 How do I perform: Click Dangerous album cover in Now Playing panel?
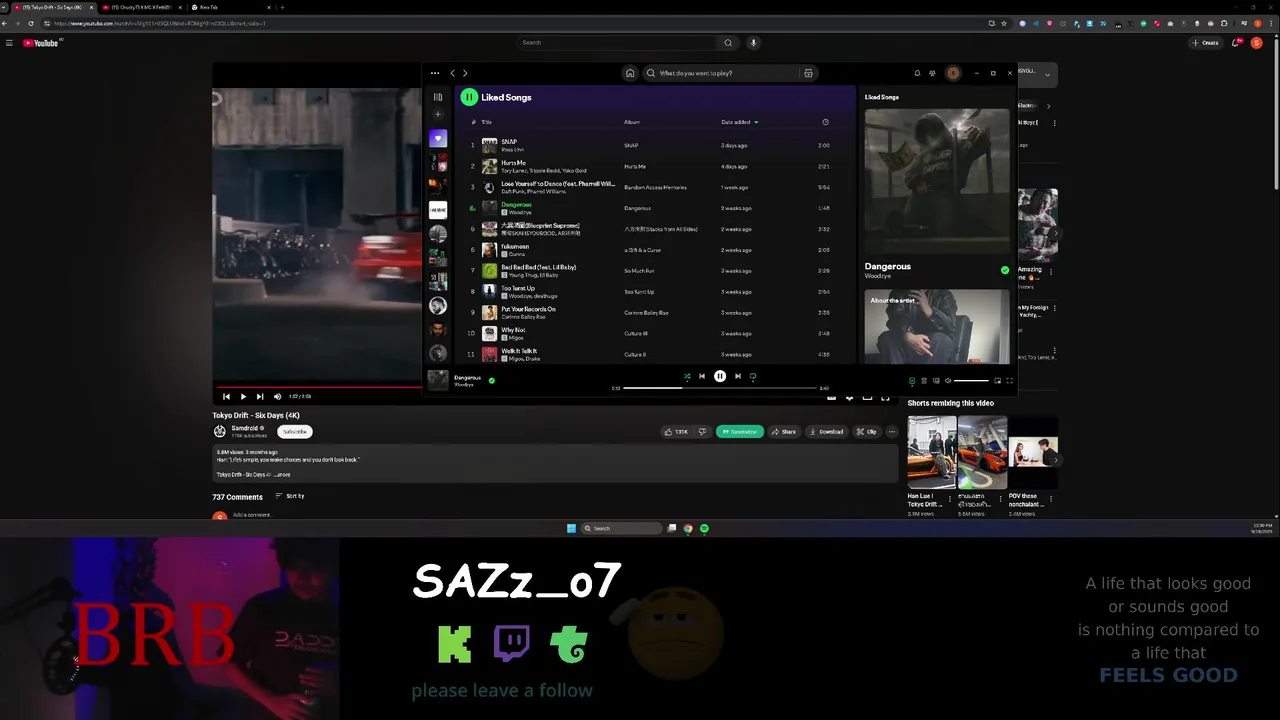(x=937, y=180)
